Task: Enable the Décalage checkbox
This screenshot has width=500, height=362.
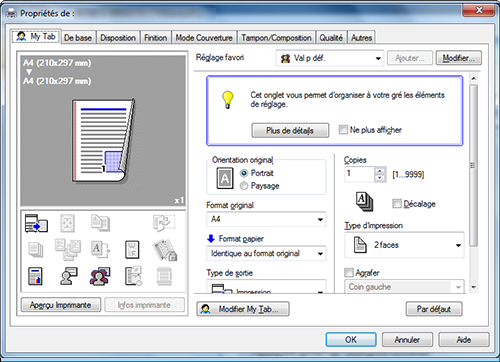Action: tap(397, 203)
